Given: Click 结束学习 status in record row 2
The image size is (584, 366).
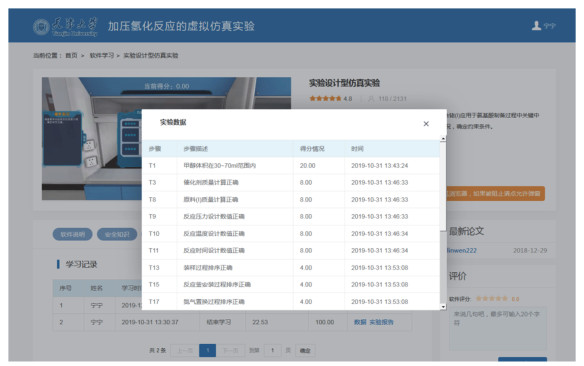Looking at the screenshot, I should tap(219, 322).
